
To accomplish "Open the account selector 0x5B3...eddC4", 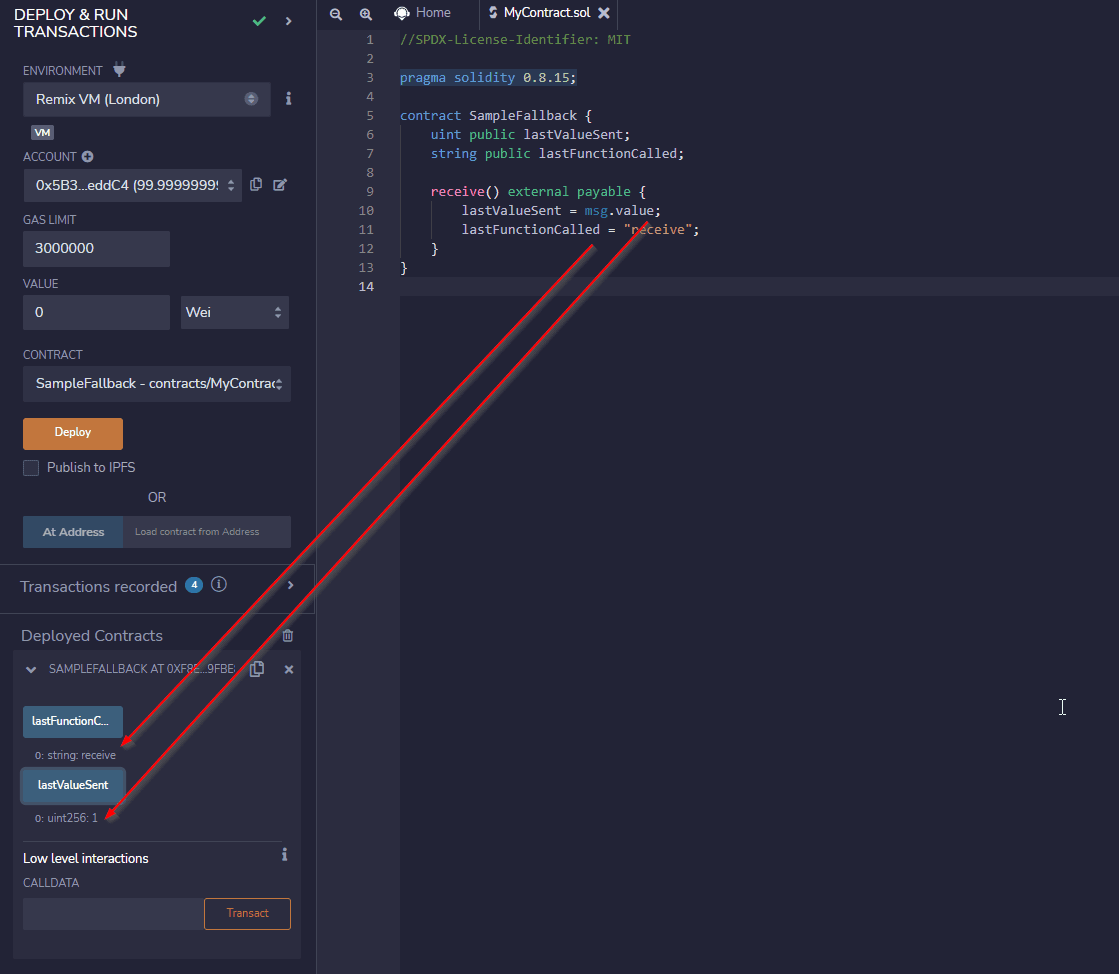I will tap(132, 186).
